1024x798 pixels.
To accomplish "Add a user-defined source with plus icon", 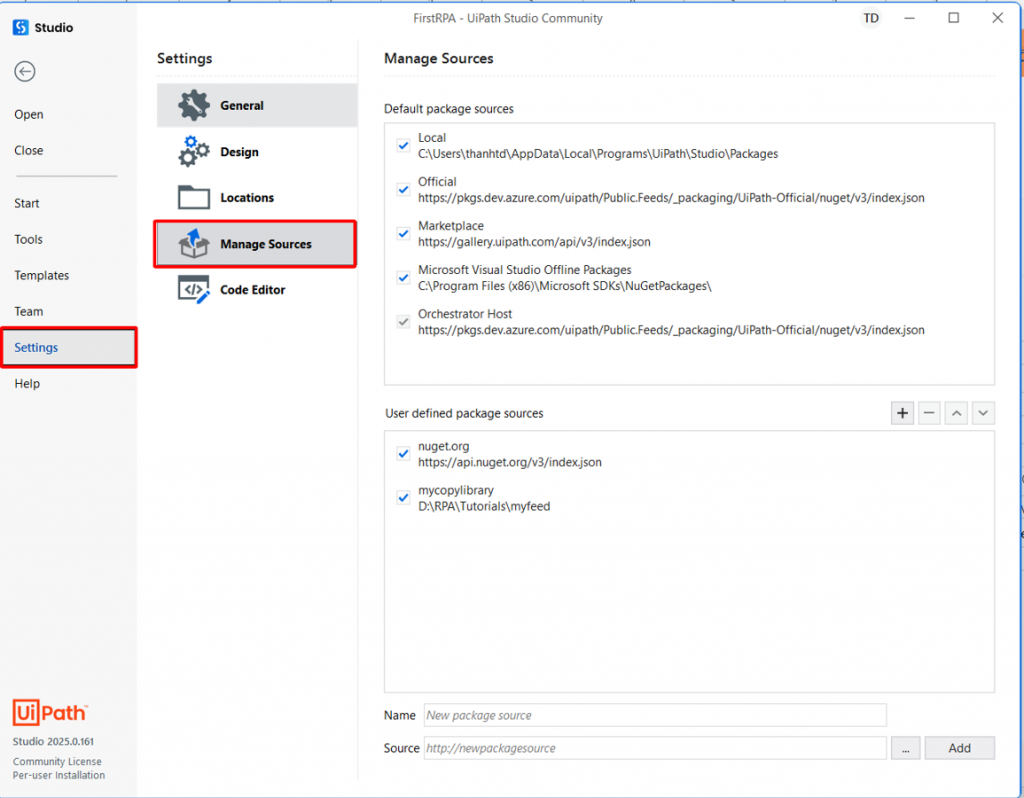I will (902, 413).
